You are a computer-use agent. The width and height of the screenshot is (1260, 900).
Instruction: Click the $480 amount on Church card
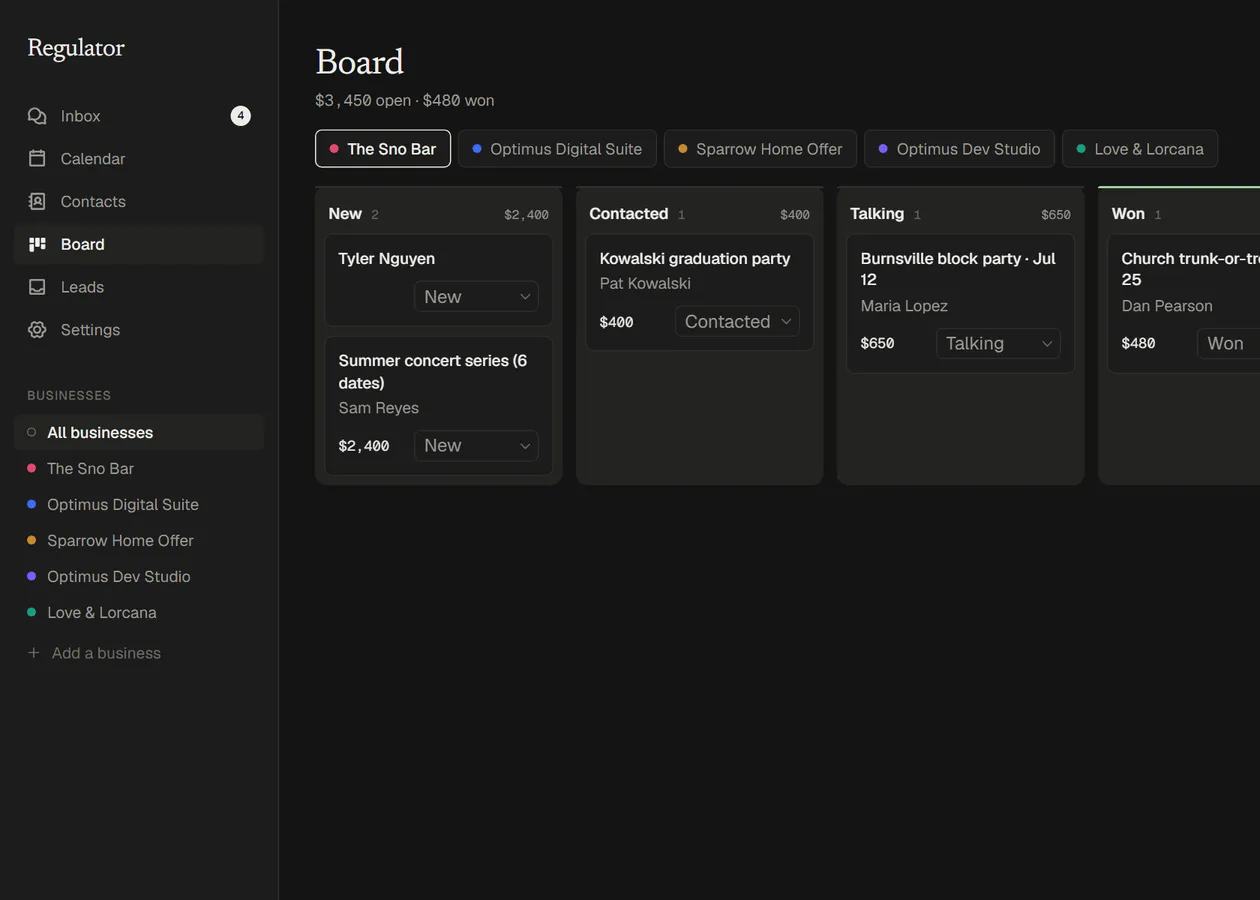coord(1139,344)
